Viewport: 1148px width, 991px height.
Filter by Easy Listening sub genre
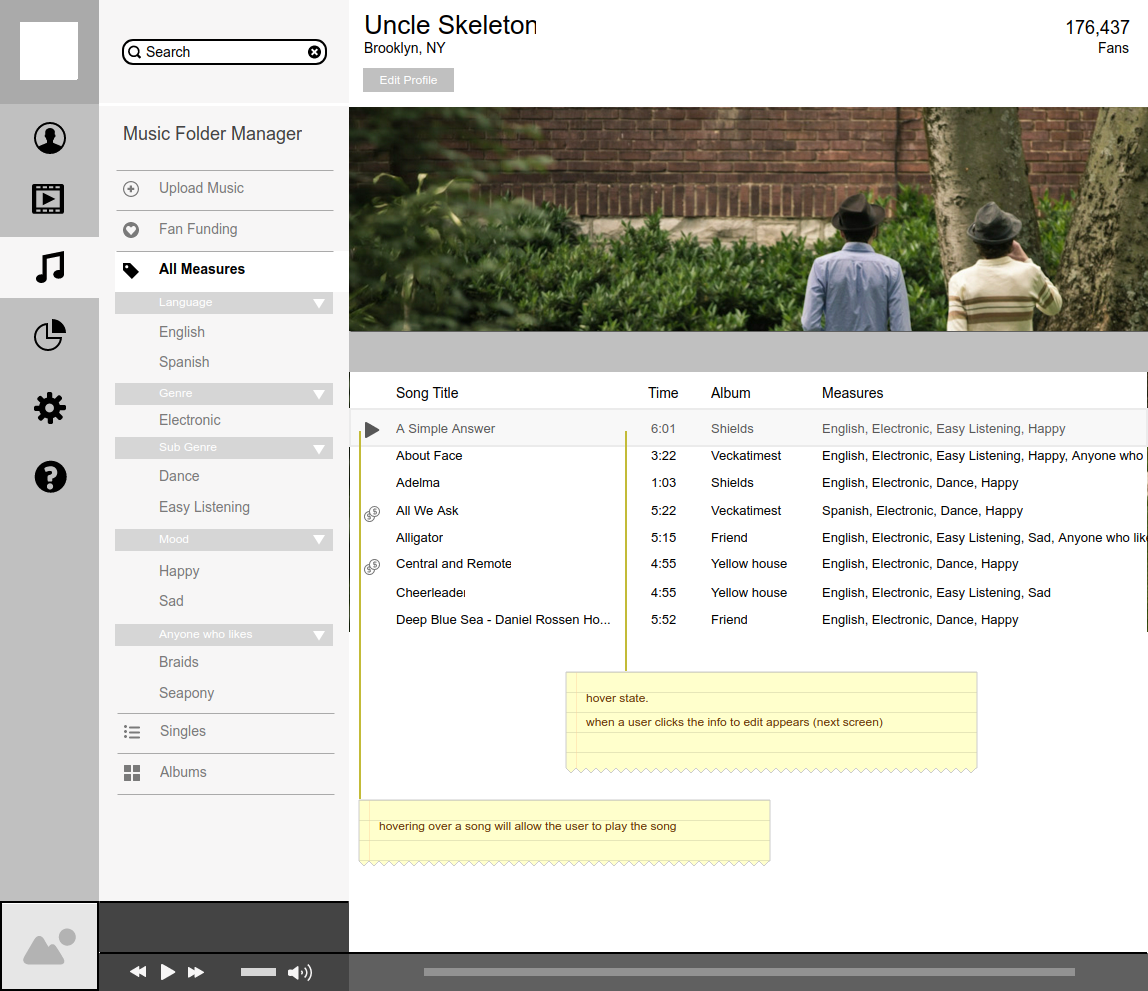204,507
